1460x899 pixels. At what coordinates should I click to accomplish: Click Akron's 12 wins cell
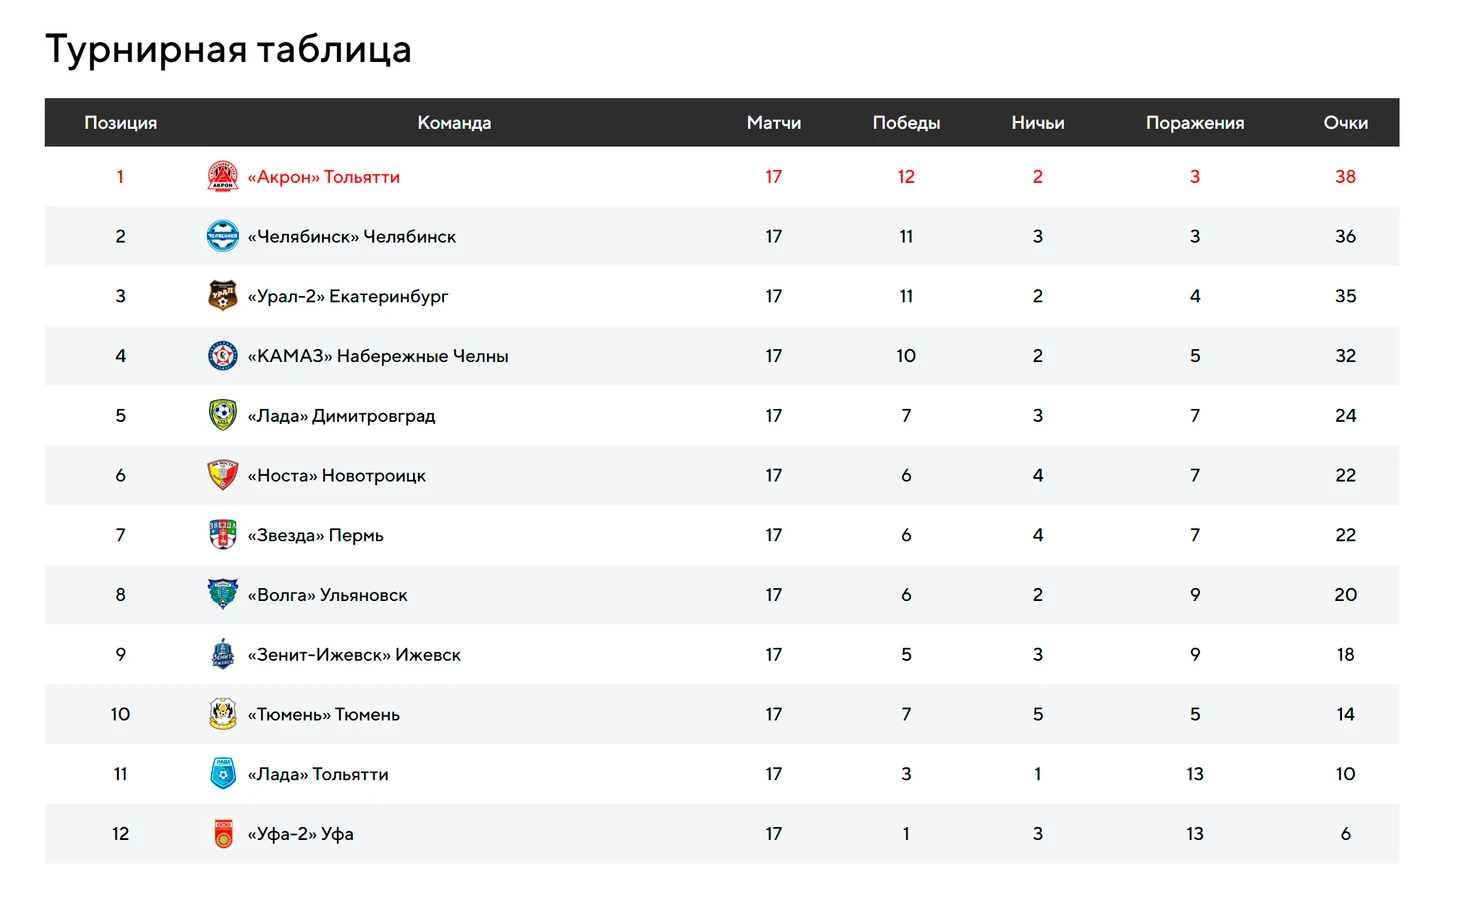click(x=906, y=177)
